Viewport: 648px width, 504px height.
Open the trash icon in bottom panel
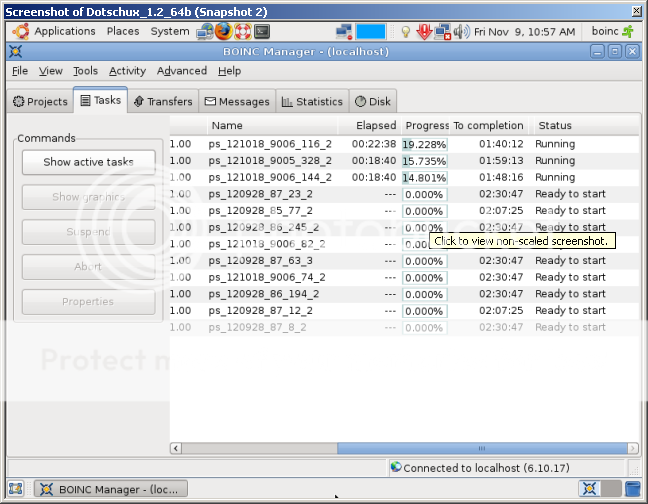(x=632, y=489)
